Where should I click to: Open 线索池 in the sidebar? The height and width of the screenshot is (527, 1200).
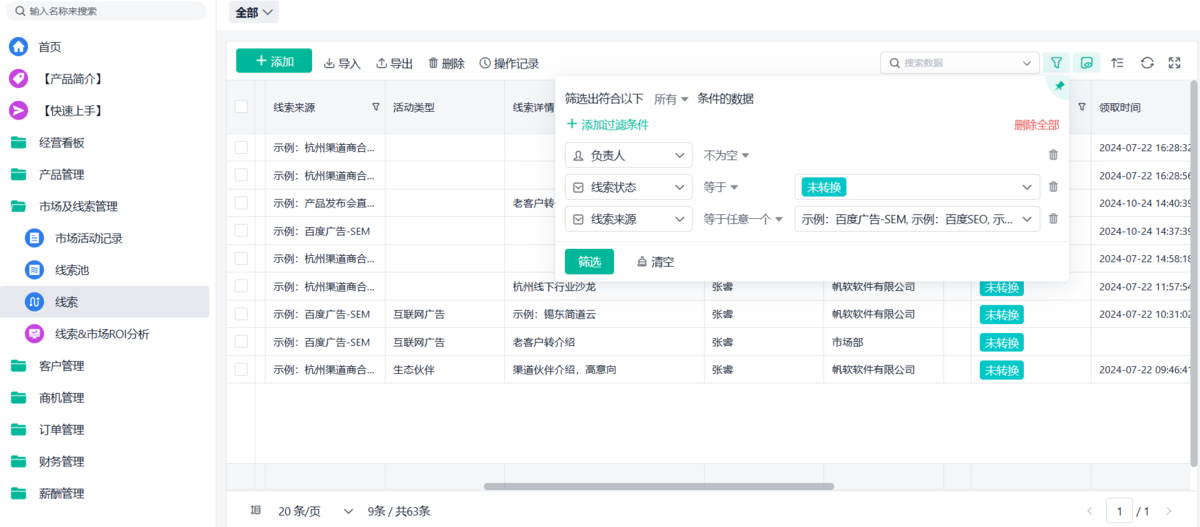(72, 270)
